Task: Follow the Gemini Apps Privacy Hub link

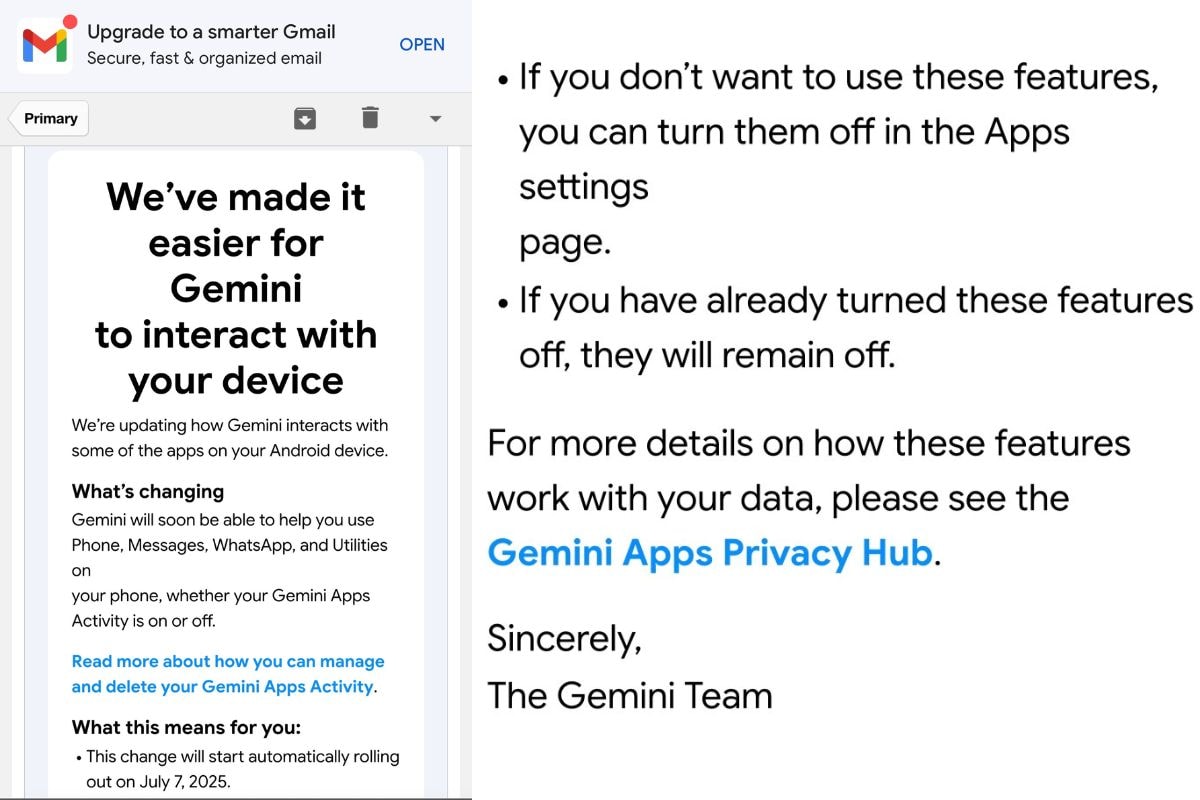Action: tap(710, 553)
